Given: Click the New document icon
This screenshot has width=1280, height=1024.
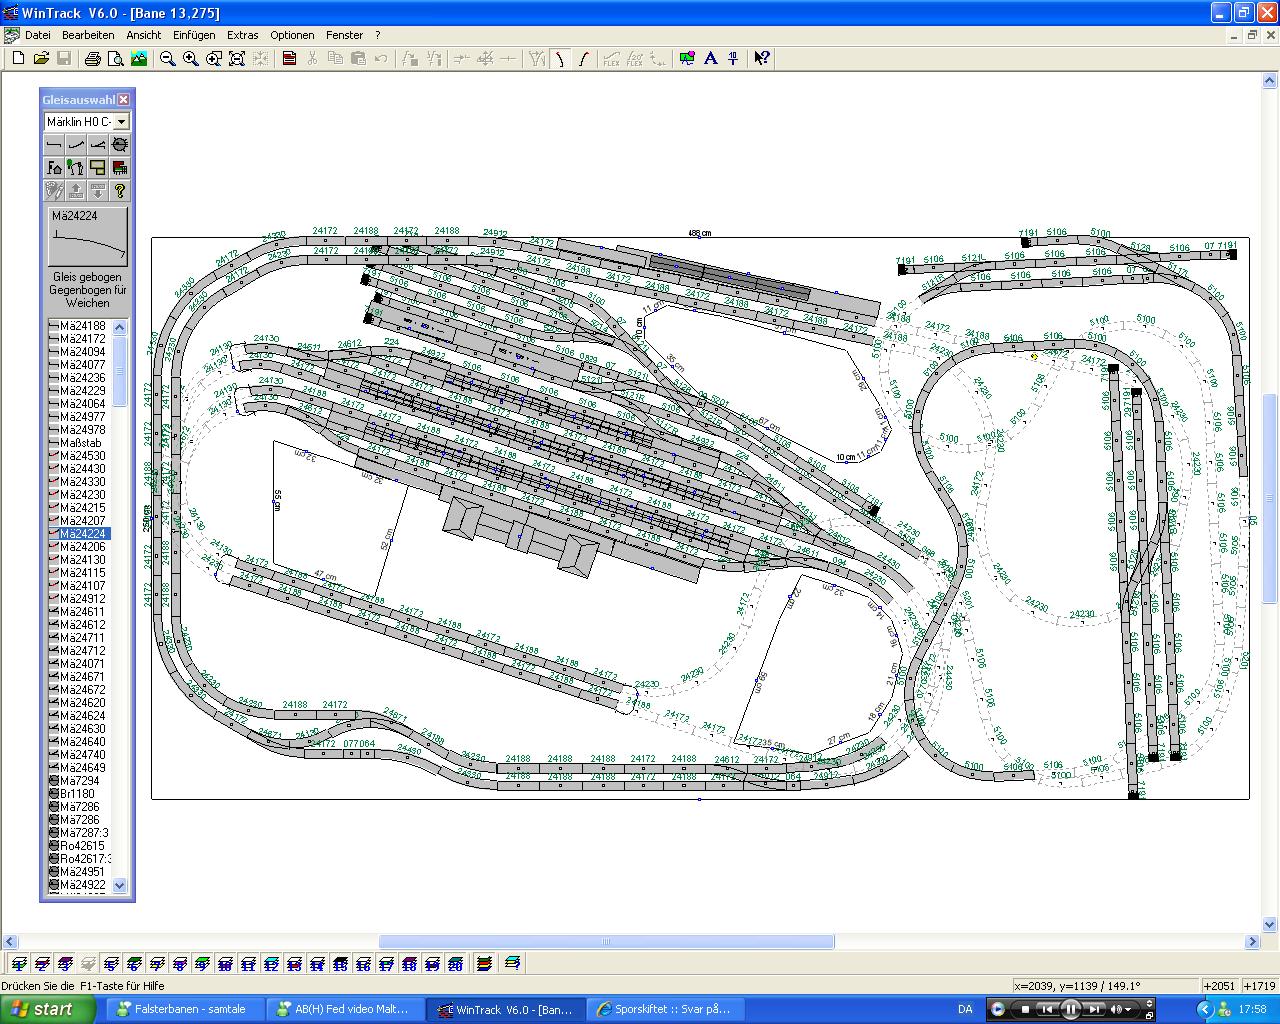Looking at the screenshot, I should point(18,59).
